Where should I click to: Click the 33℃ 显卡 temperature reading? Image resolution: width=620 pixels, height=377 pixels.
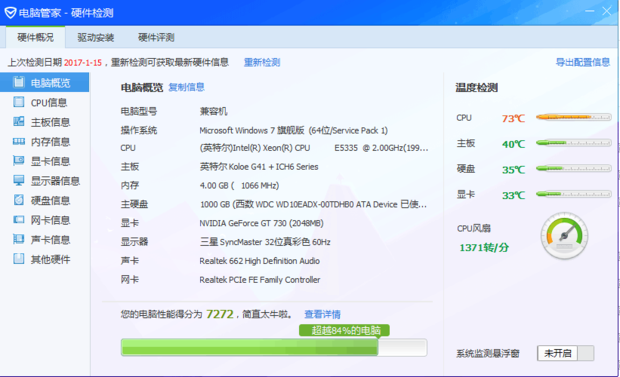[513, 195]
